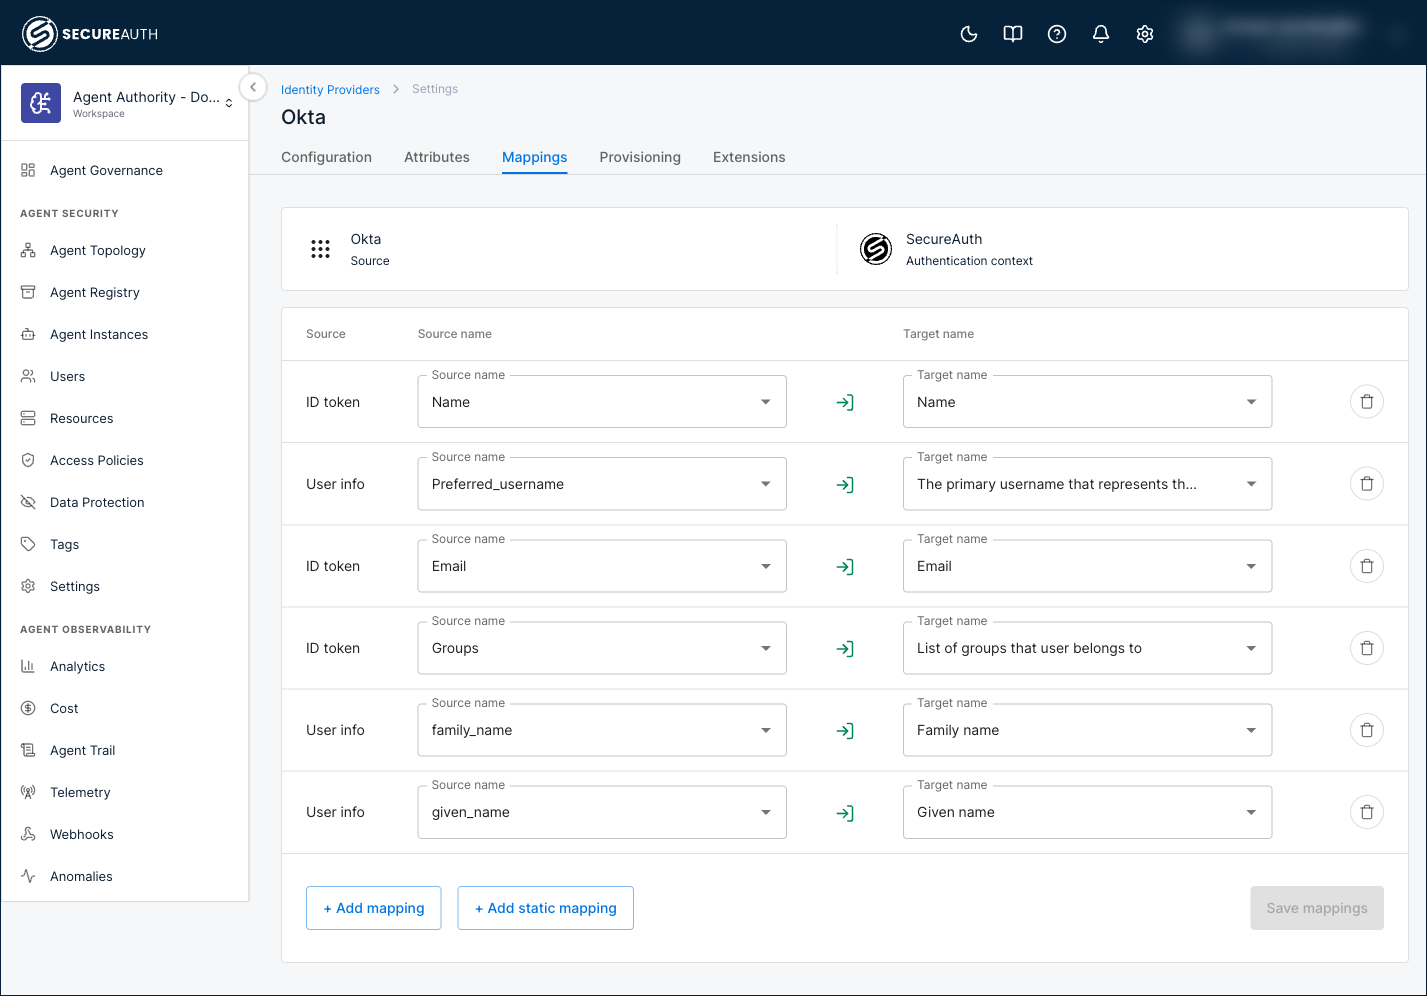1427x996 pixels.
Task: Open the List of groups target dropdown
Action: coord(1087,648)
